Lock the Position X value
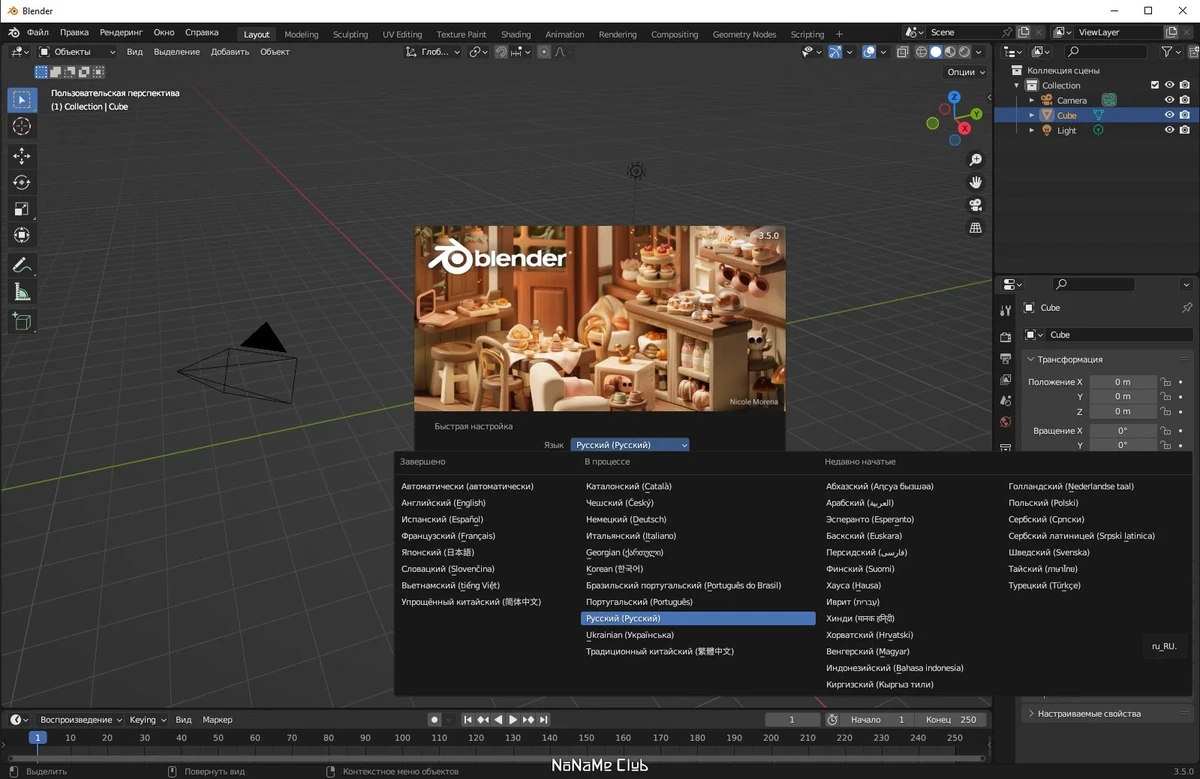The height and width of the screenshot is (779, 1200). 1165,382
